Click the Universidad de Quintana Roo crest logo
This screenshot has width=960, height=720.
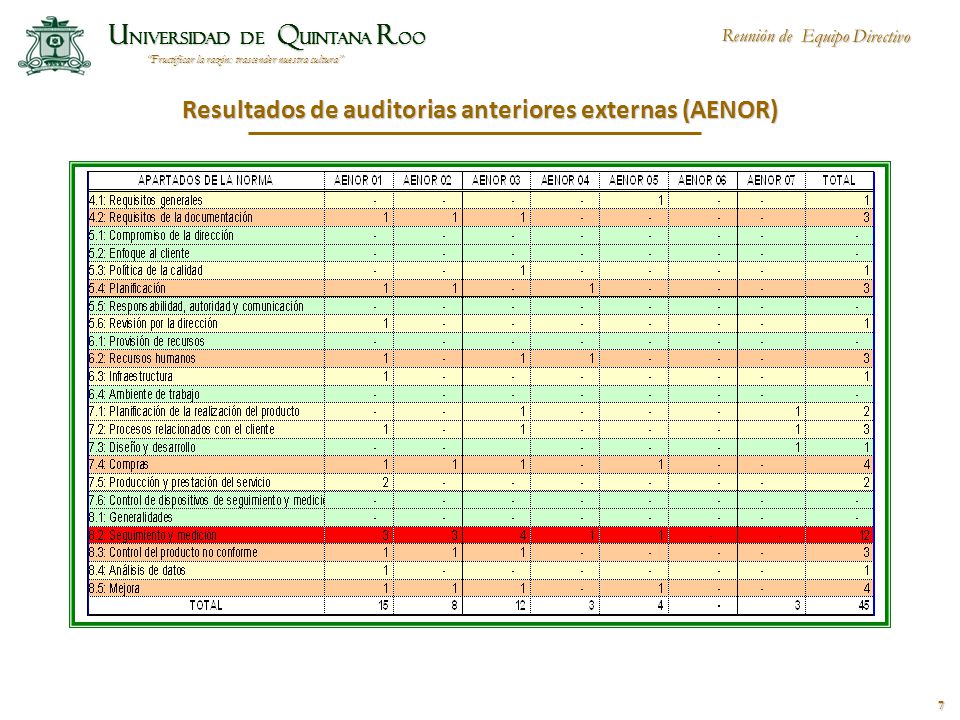[54, 46]
